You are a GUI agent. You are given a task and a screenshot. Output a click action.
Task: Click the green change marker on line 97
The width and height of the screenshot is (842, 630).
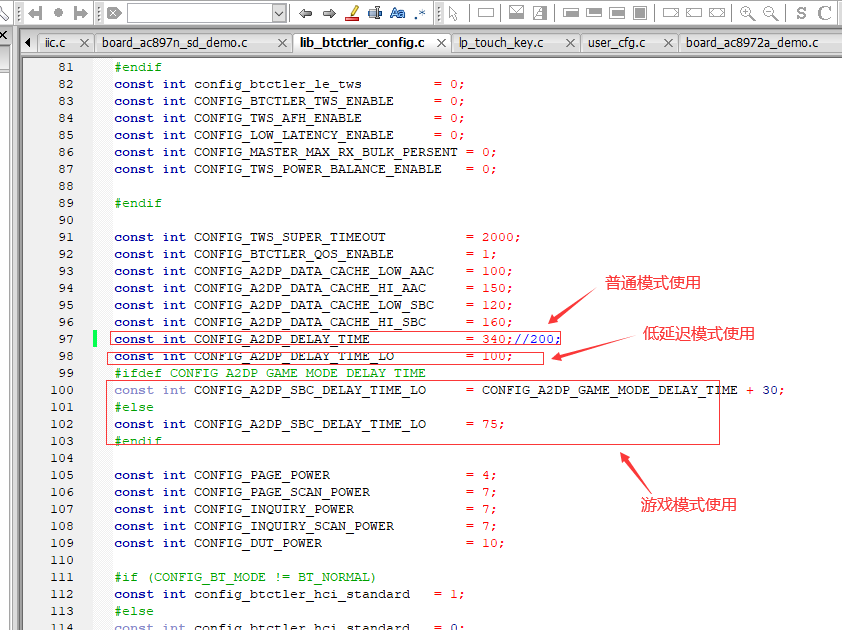point(95,338)
